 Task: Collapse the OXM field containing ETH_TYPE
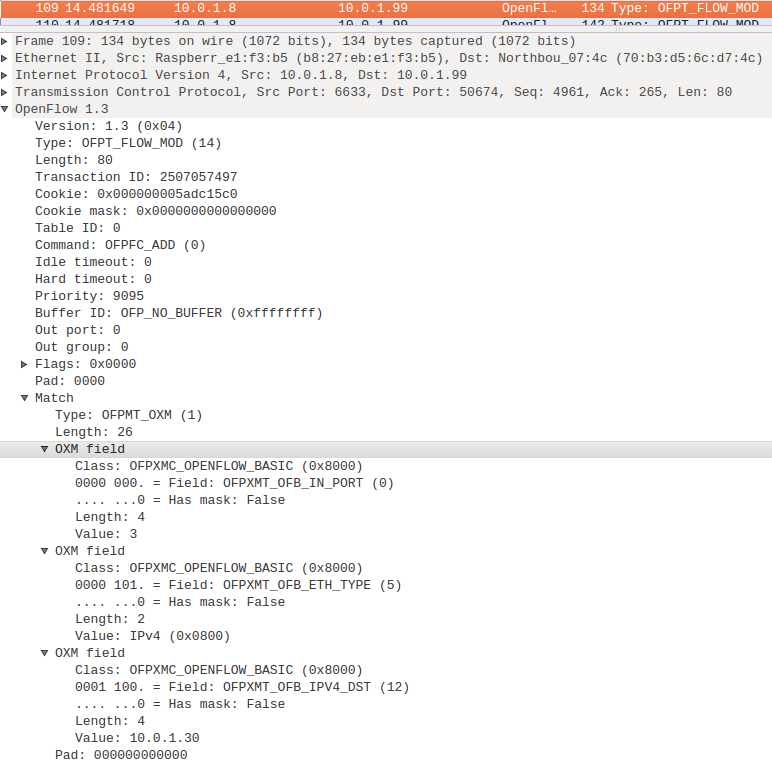(45, 551)
